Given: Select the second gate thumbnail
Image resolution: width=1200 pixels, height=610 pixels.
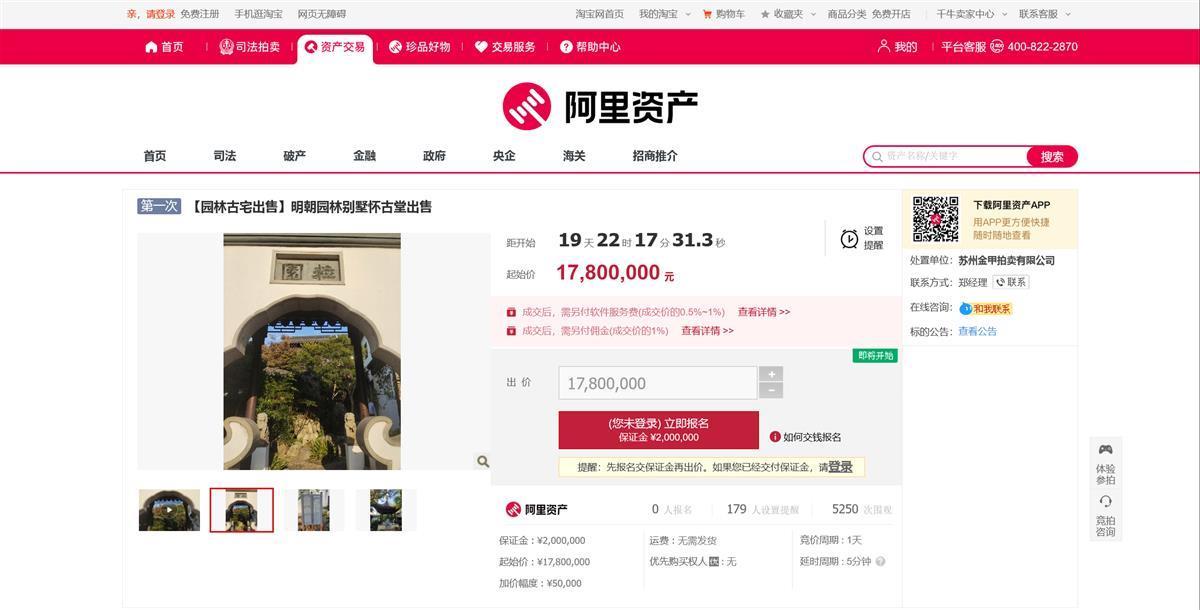Looking at the screenshot, I should (241, 510).
